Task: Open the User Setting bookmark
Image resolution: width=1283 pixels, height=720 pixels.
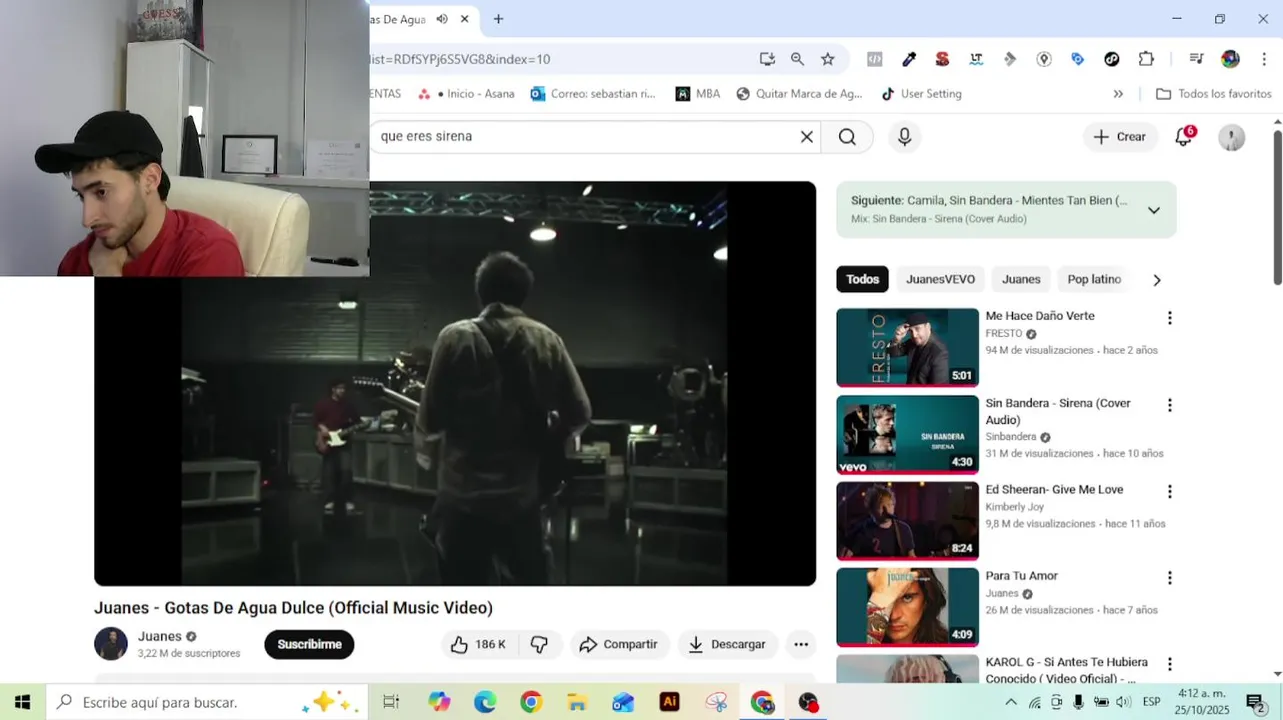Action: (921, 94)
